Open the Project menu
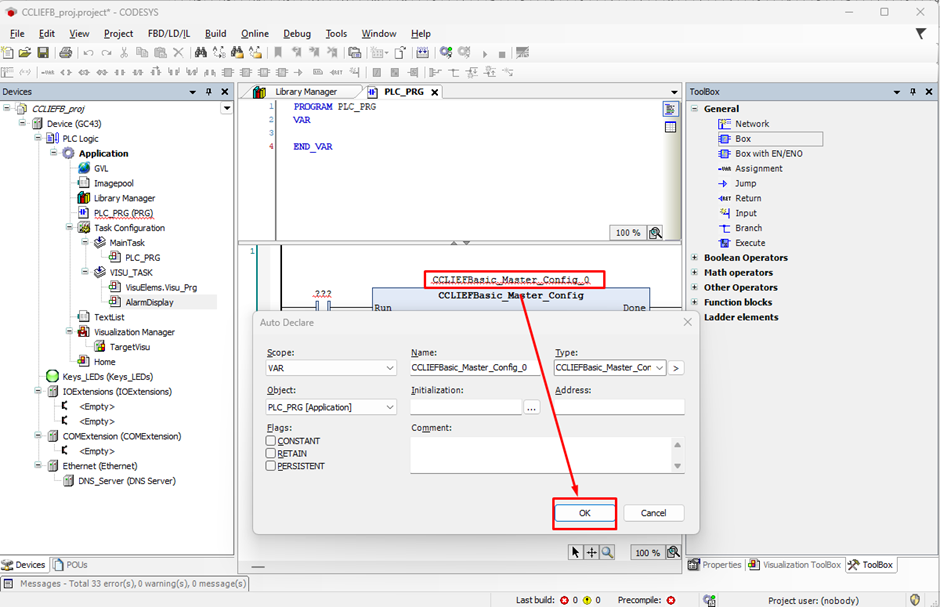This screenshot has height=607, width=940. pos(118,34)
